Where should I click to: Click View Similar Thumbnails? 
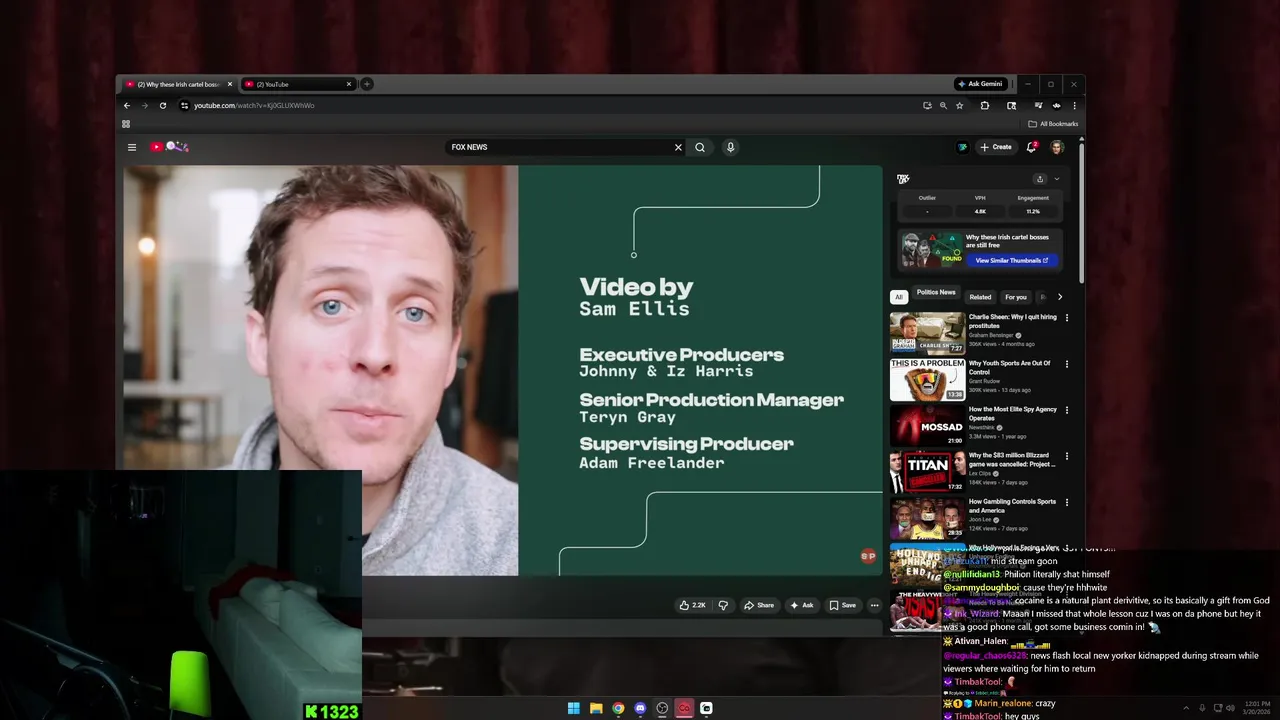point(1011,260)
